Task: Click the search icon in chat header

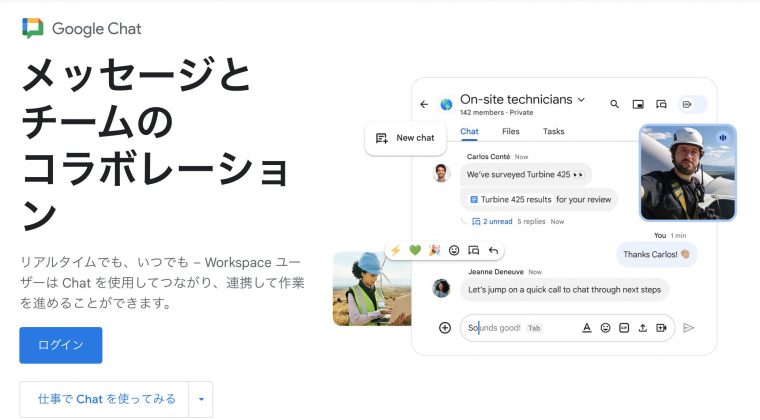Action: coord(613,103)
